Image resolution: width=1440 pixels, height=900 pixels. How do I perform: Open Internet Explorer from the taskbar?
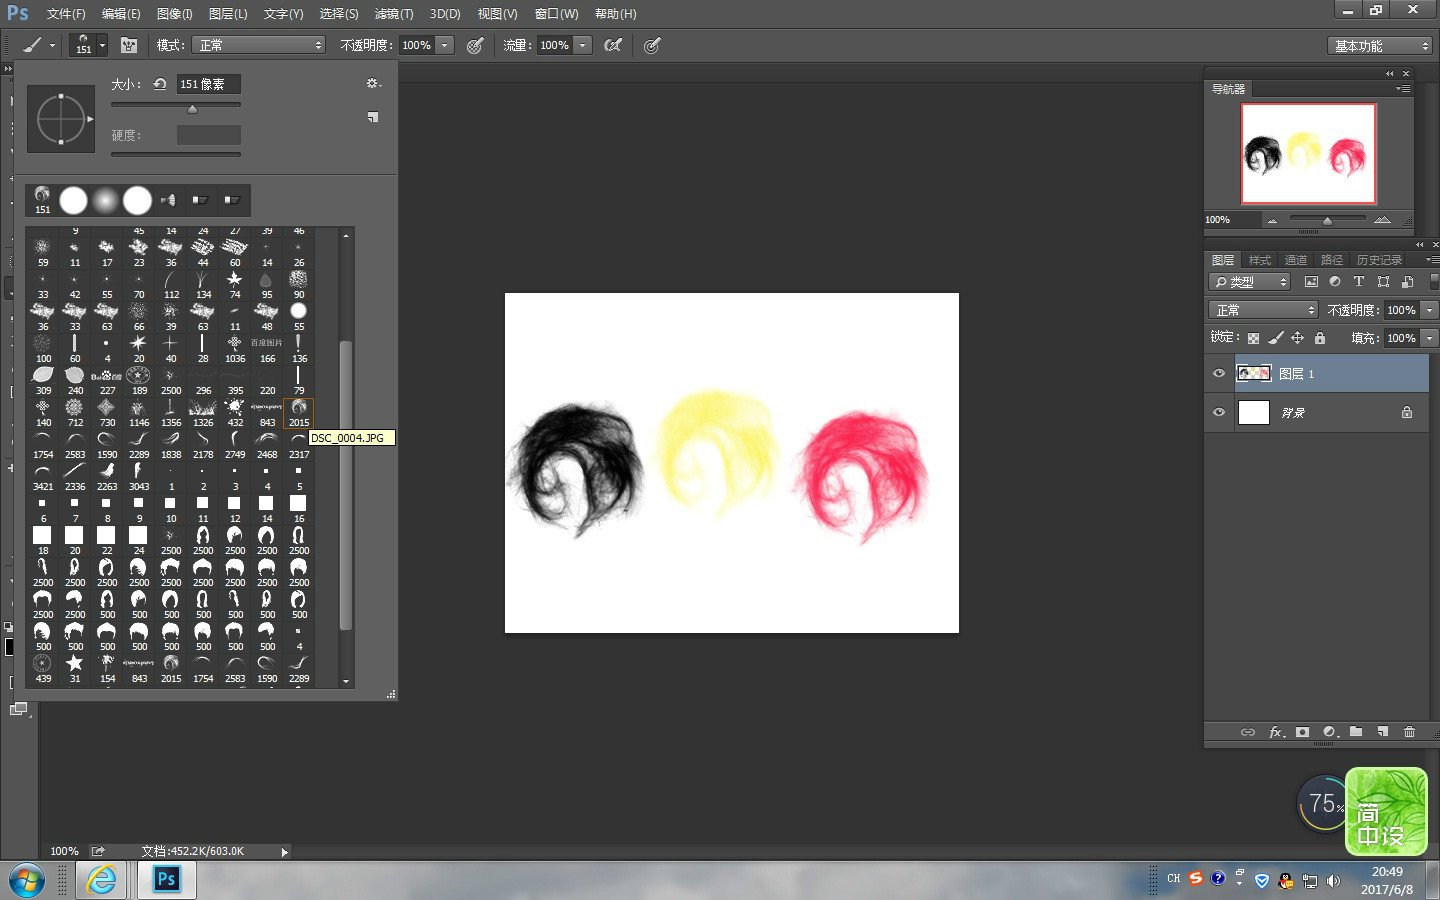101,879
